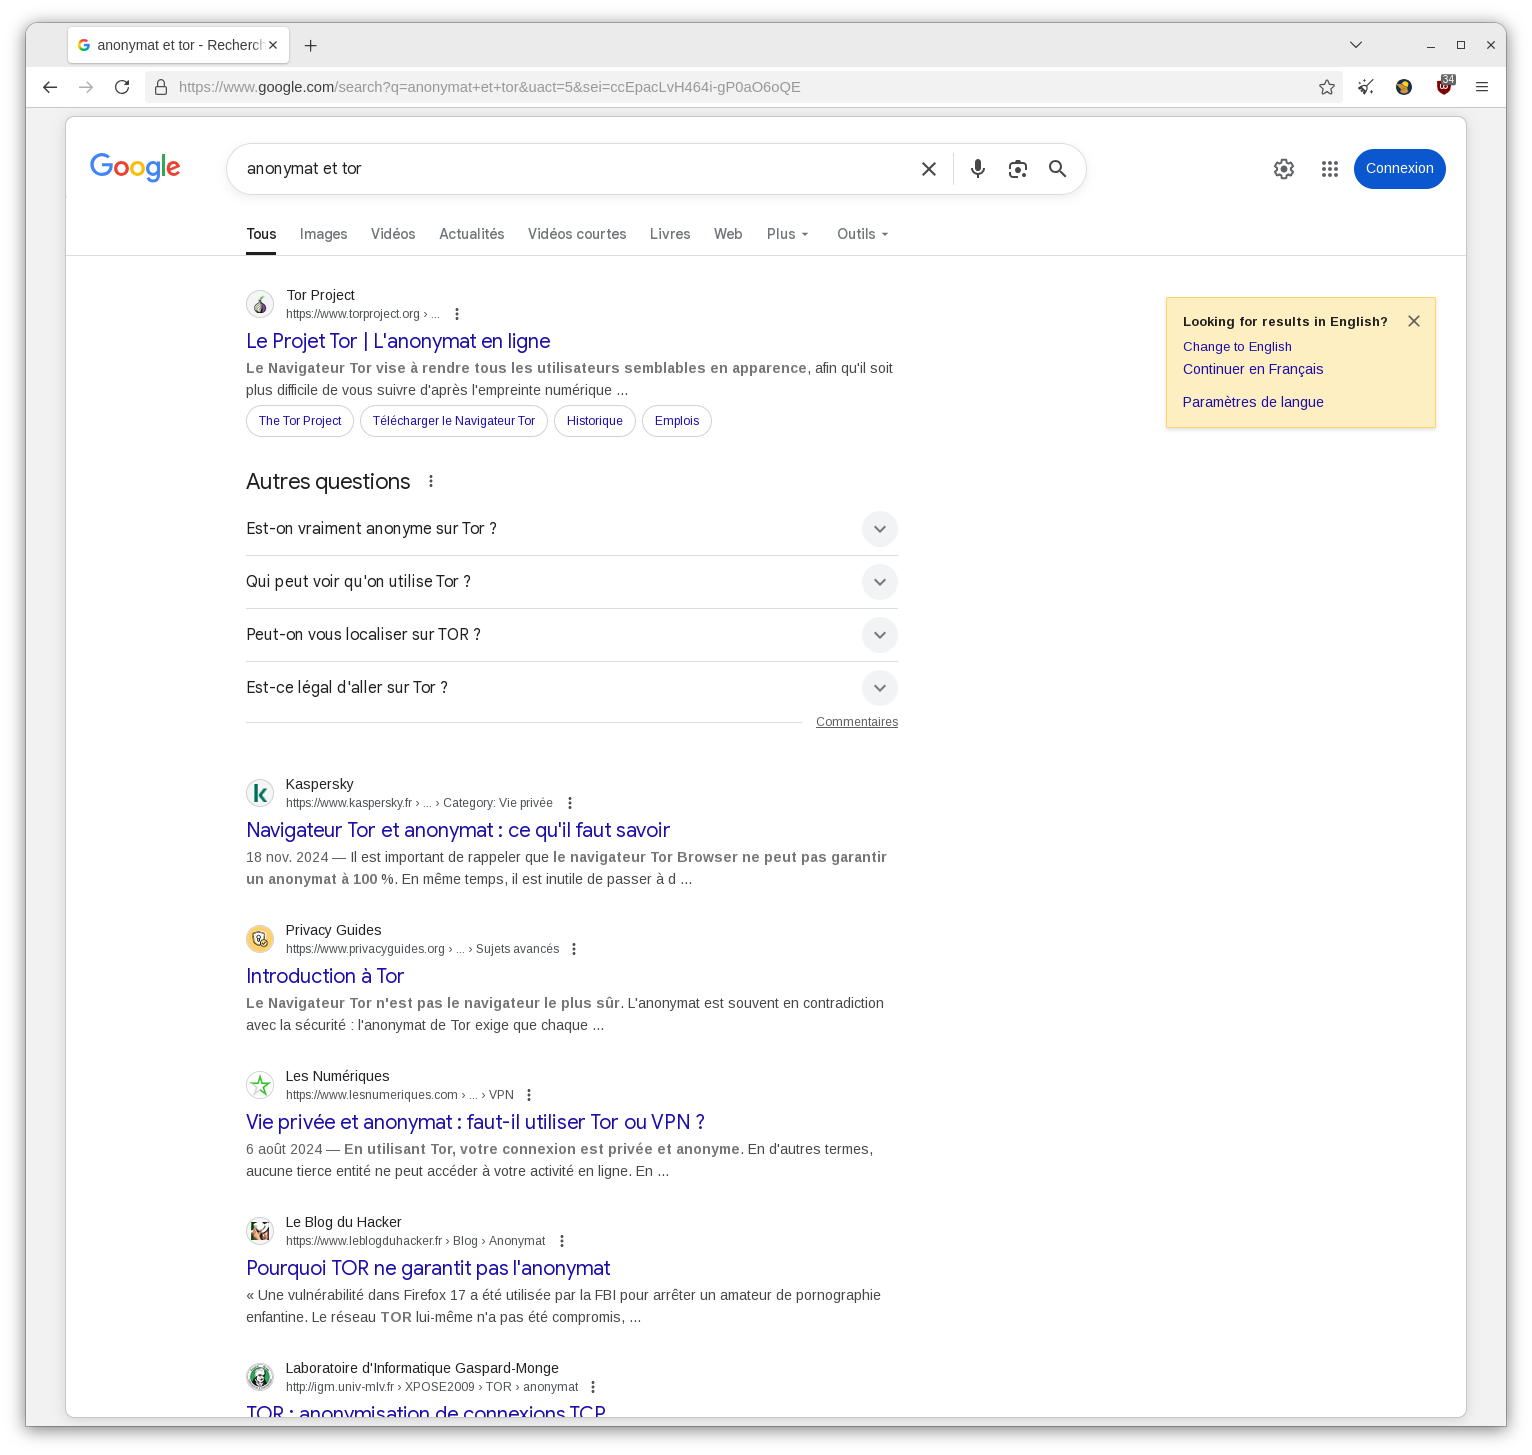
Task: Open the Outils dropdown
Action: (x=861, y=234)
